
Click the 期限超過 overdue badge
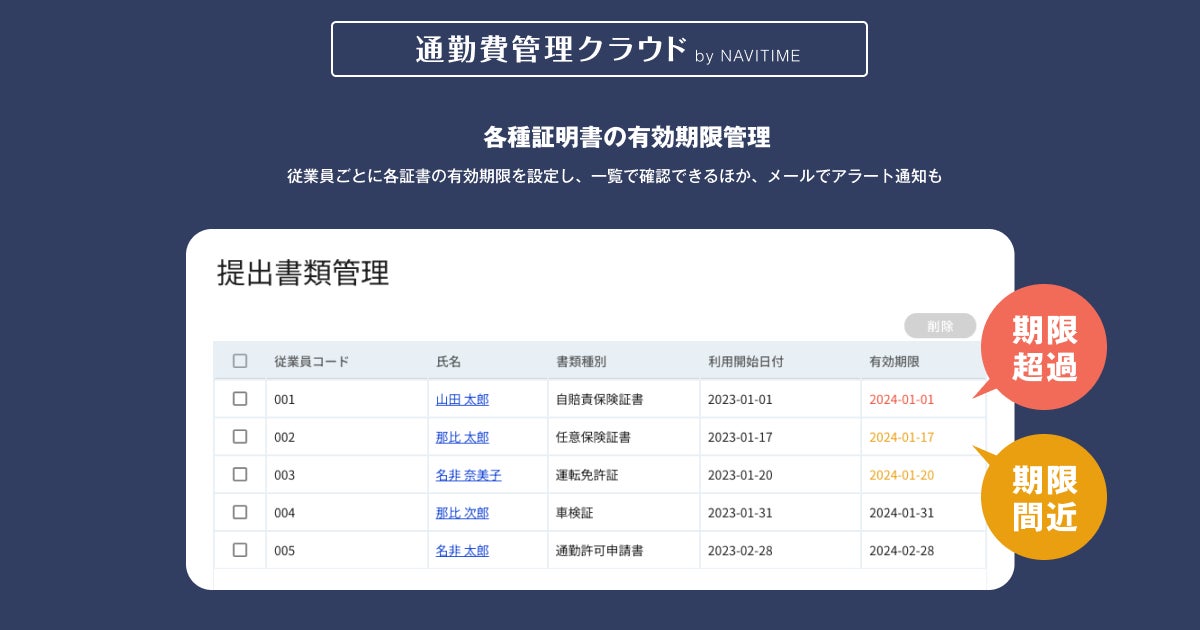click(1043, 348)
